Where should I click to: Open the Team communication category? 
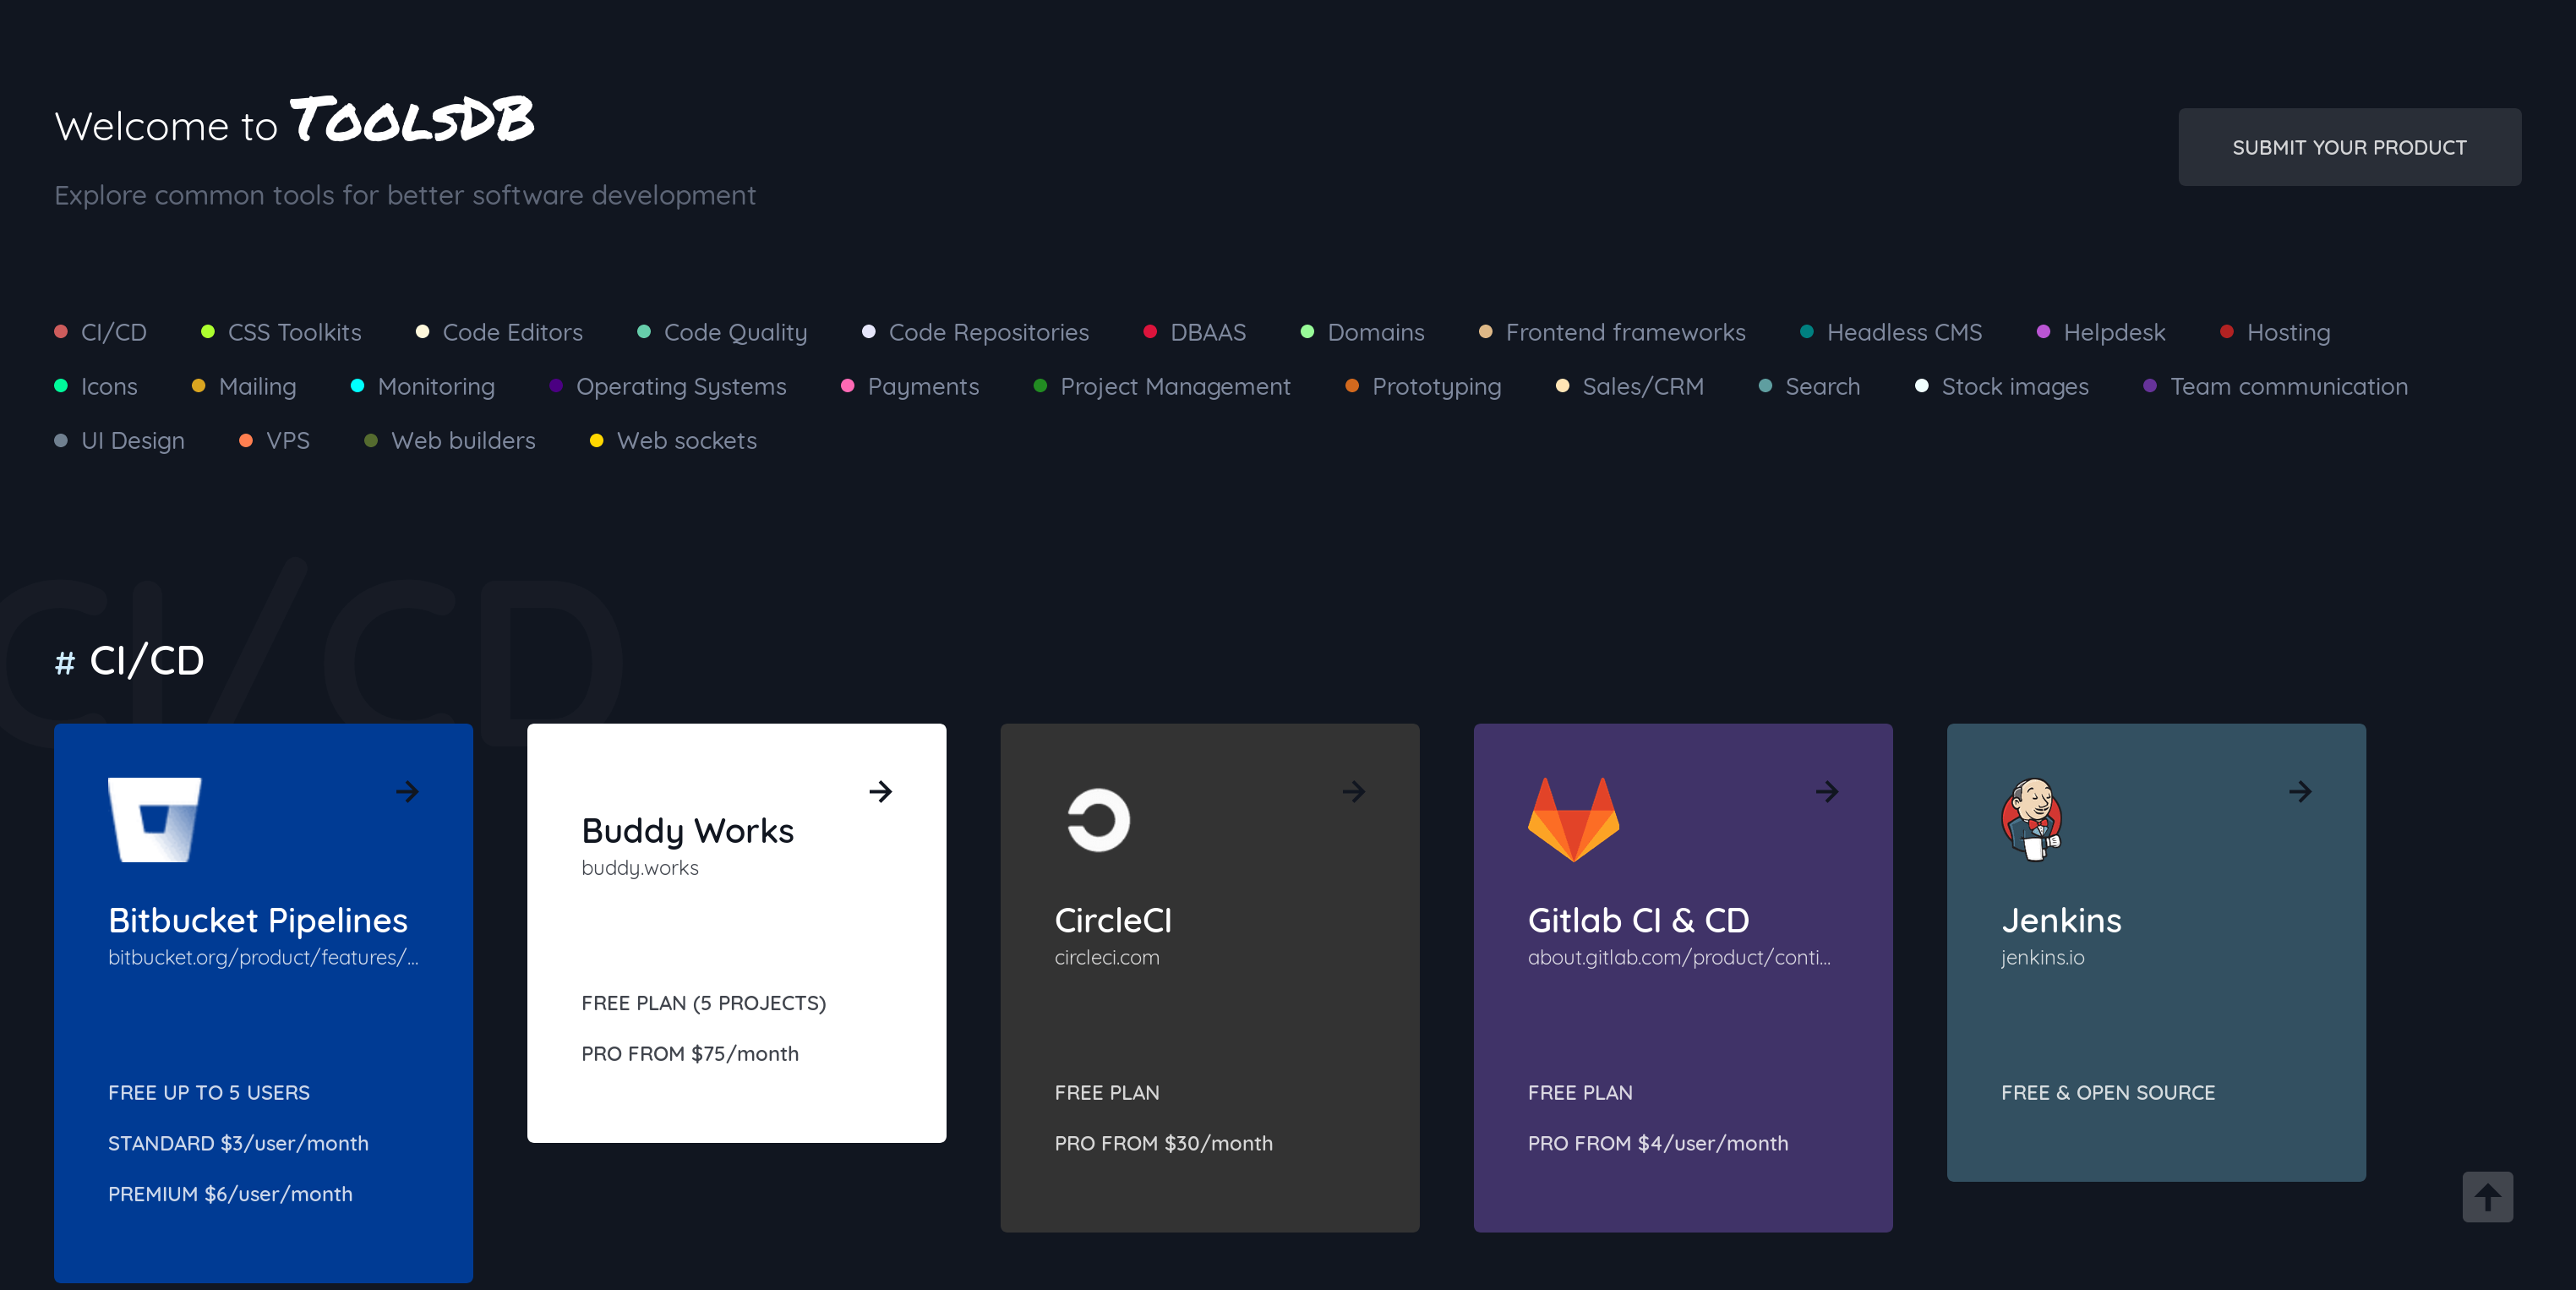pos(2288,386)
